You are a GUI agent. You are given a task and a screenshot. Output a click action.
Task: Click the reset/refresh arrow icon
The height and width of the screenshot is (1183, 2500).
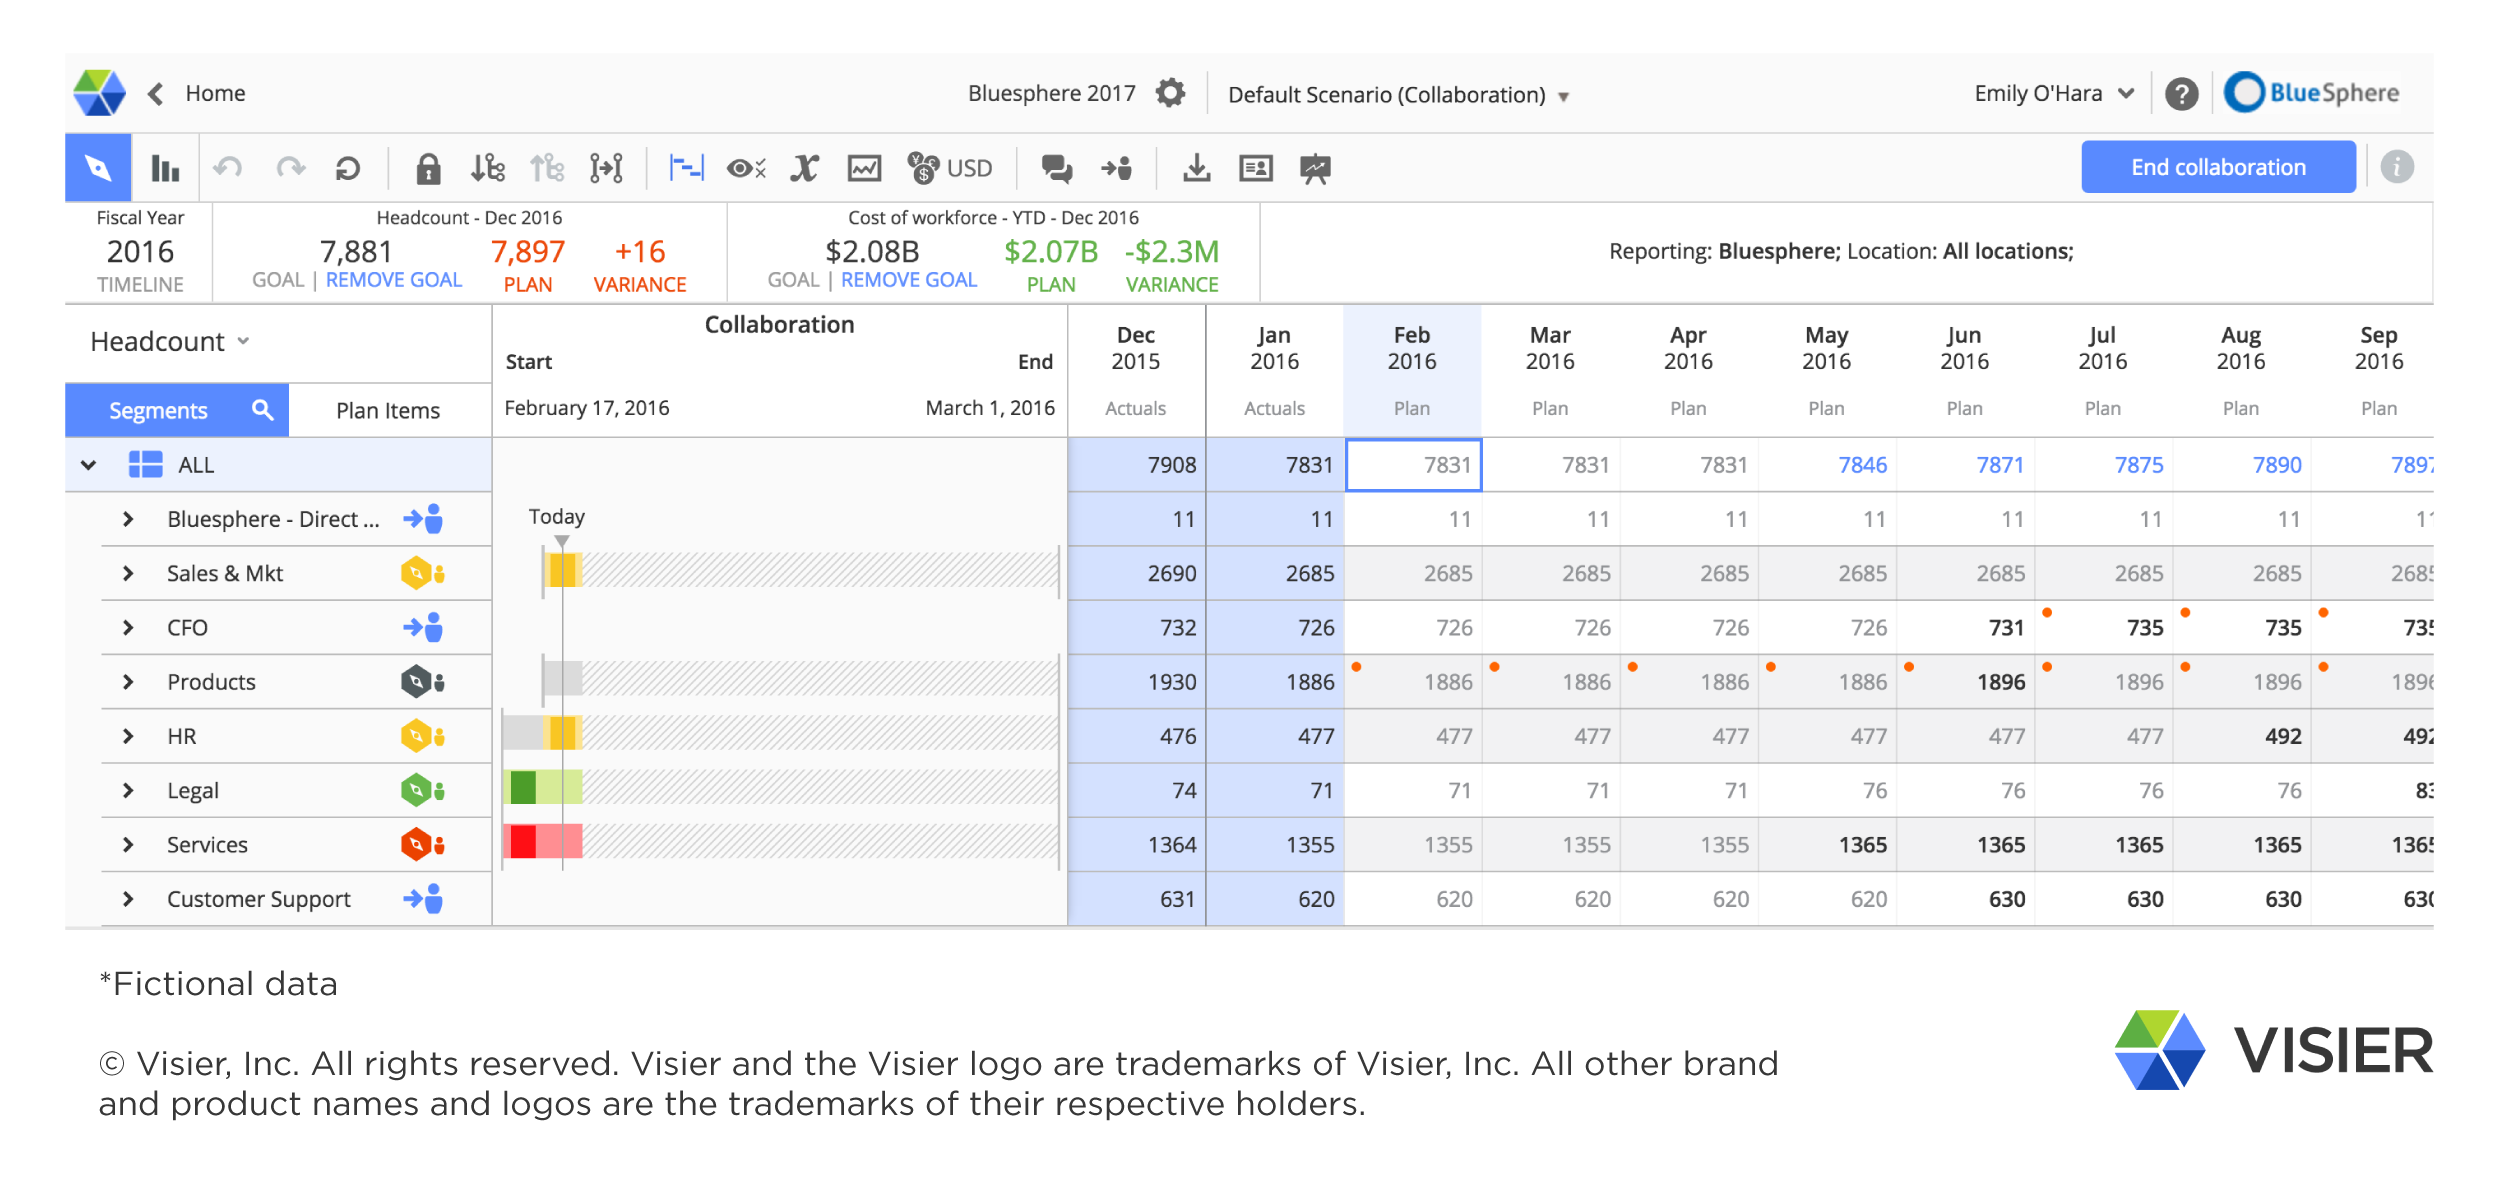point(347,168)
